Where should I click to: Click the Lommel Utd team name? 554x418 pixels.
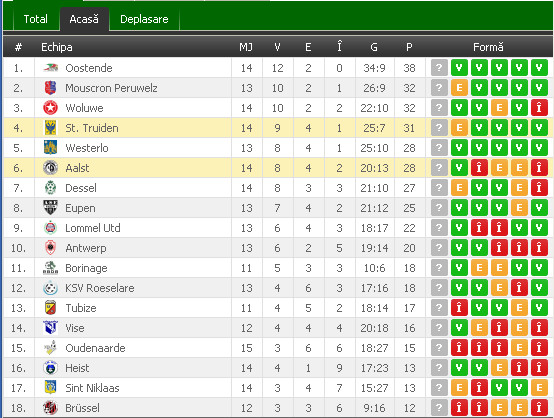point(93,228)
